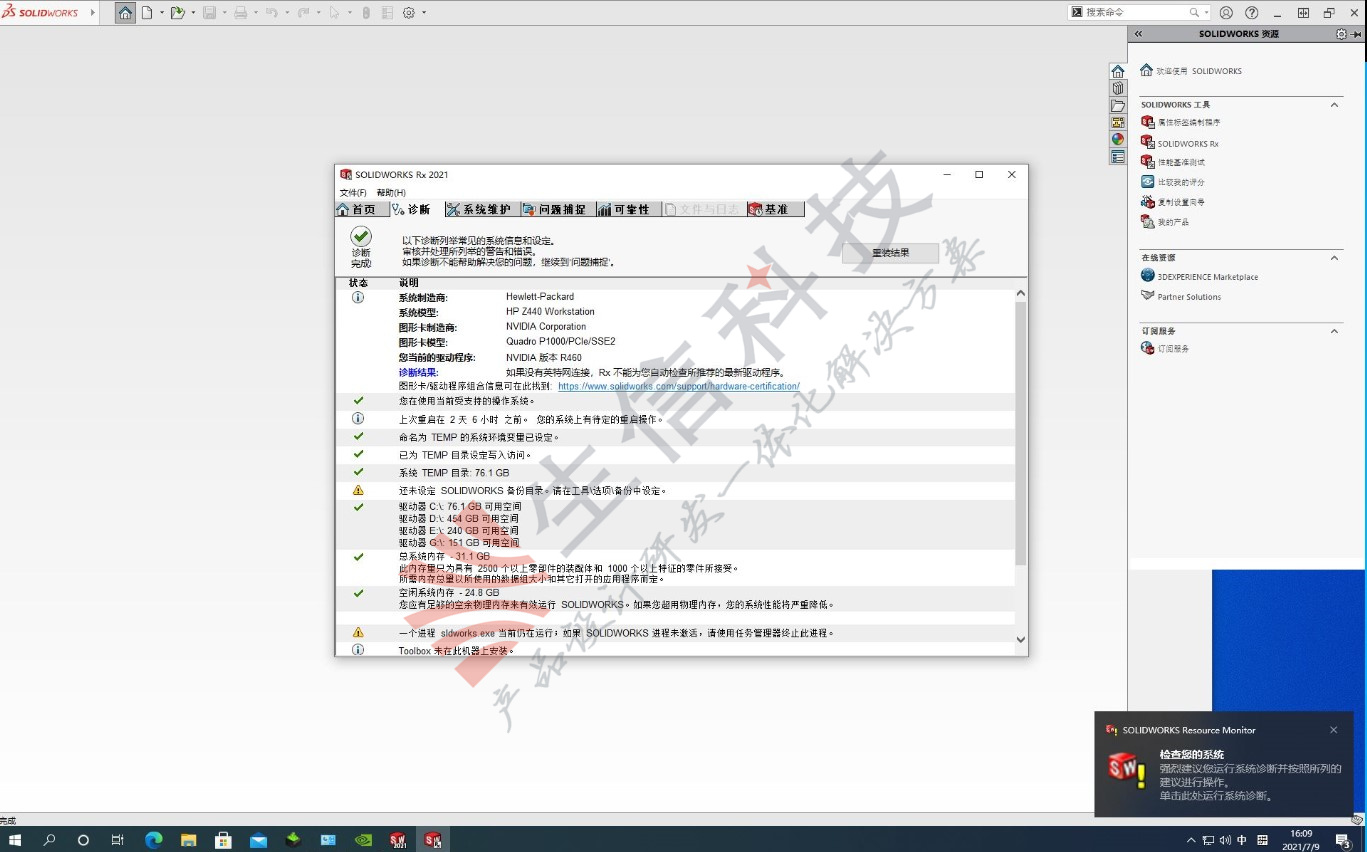This screenshot has width=1367, height=852.
Task: Open the Options gear in the top toolbar
Action: tap(408, 13)
